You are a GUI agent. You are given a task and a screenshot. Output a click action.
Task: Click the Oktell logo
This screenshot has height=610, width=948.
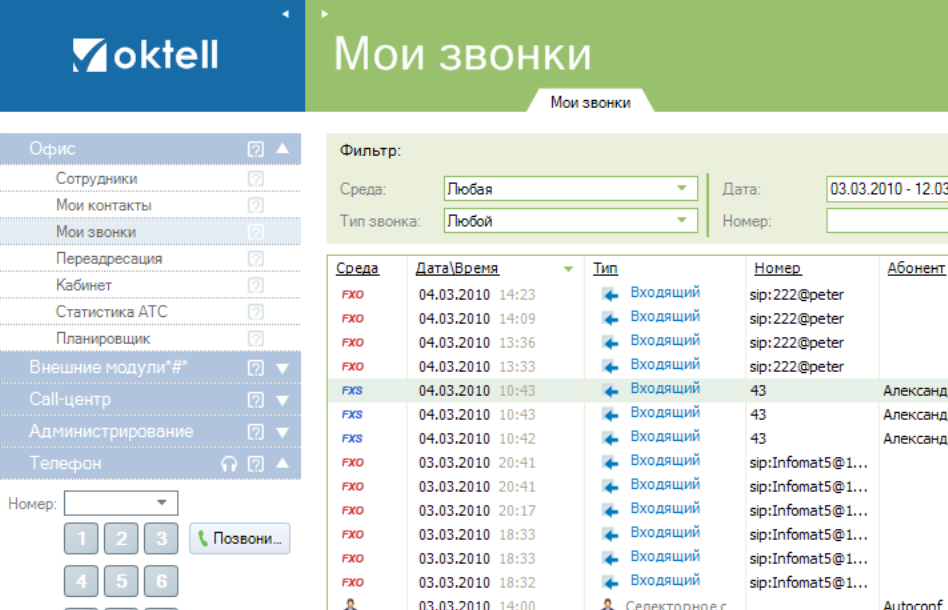pyautogui.click(x=146, y=55)
